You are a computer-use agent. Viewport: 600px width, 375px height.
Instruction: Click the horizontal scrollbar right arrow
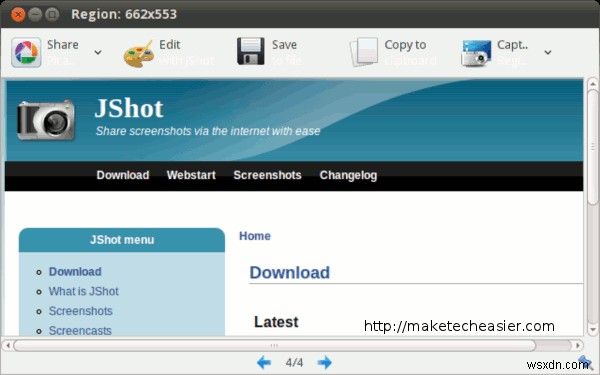point(578,346)
